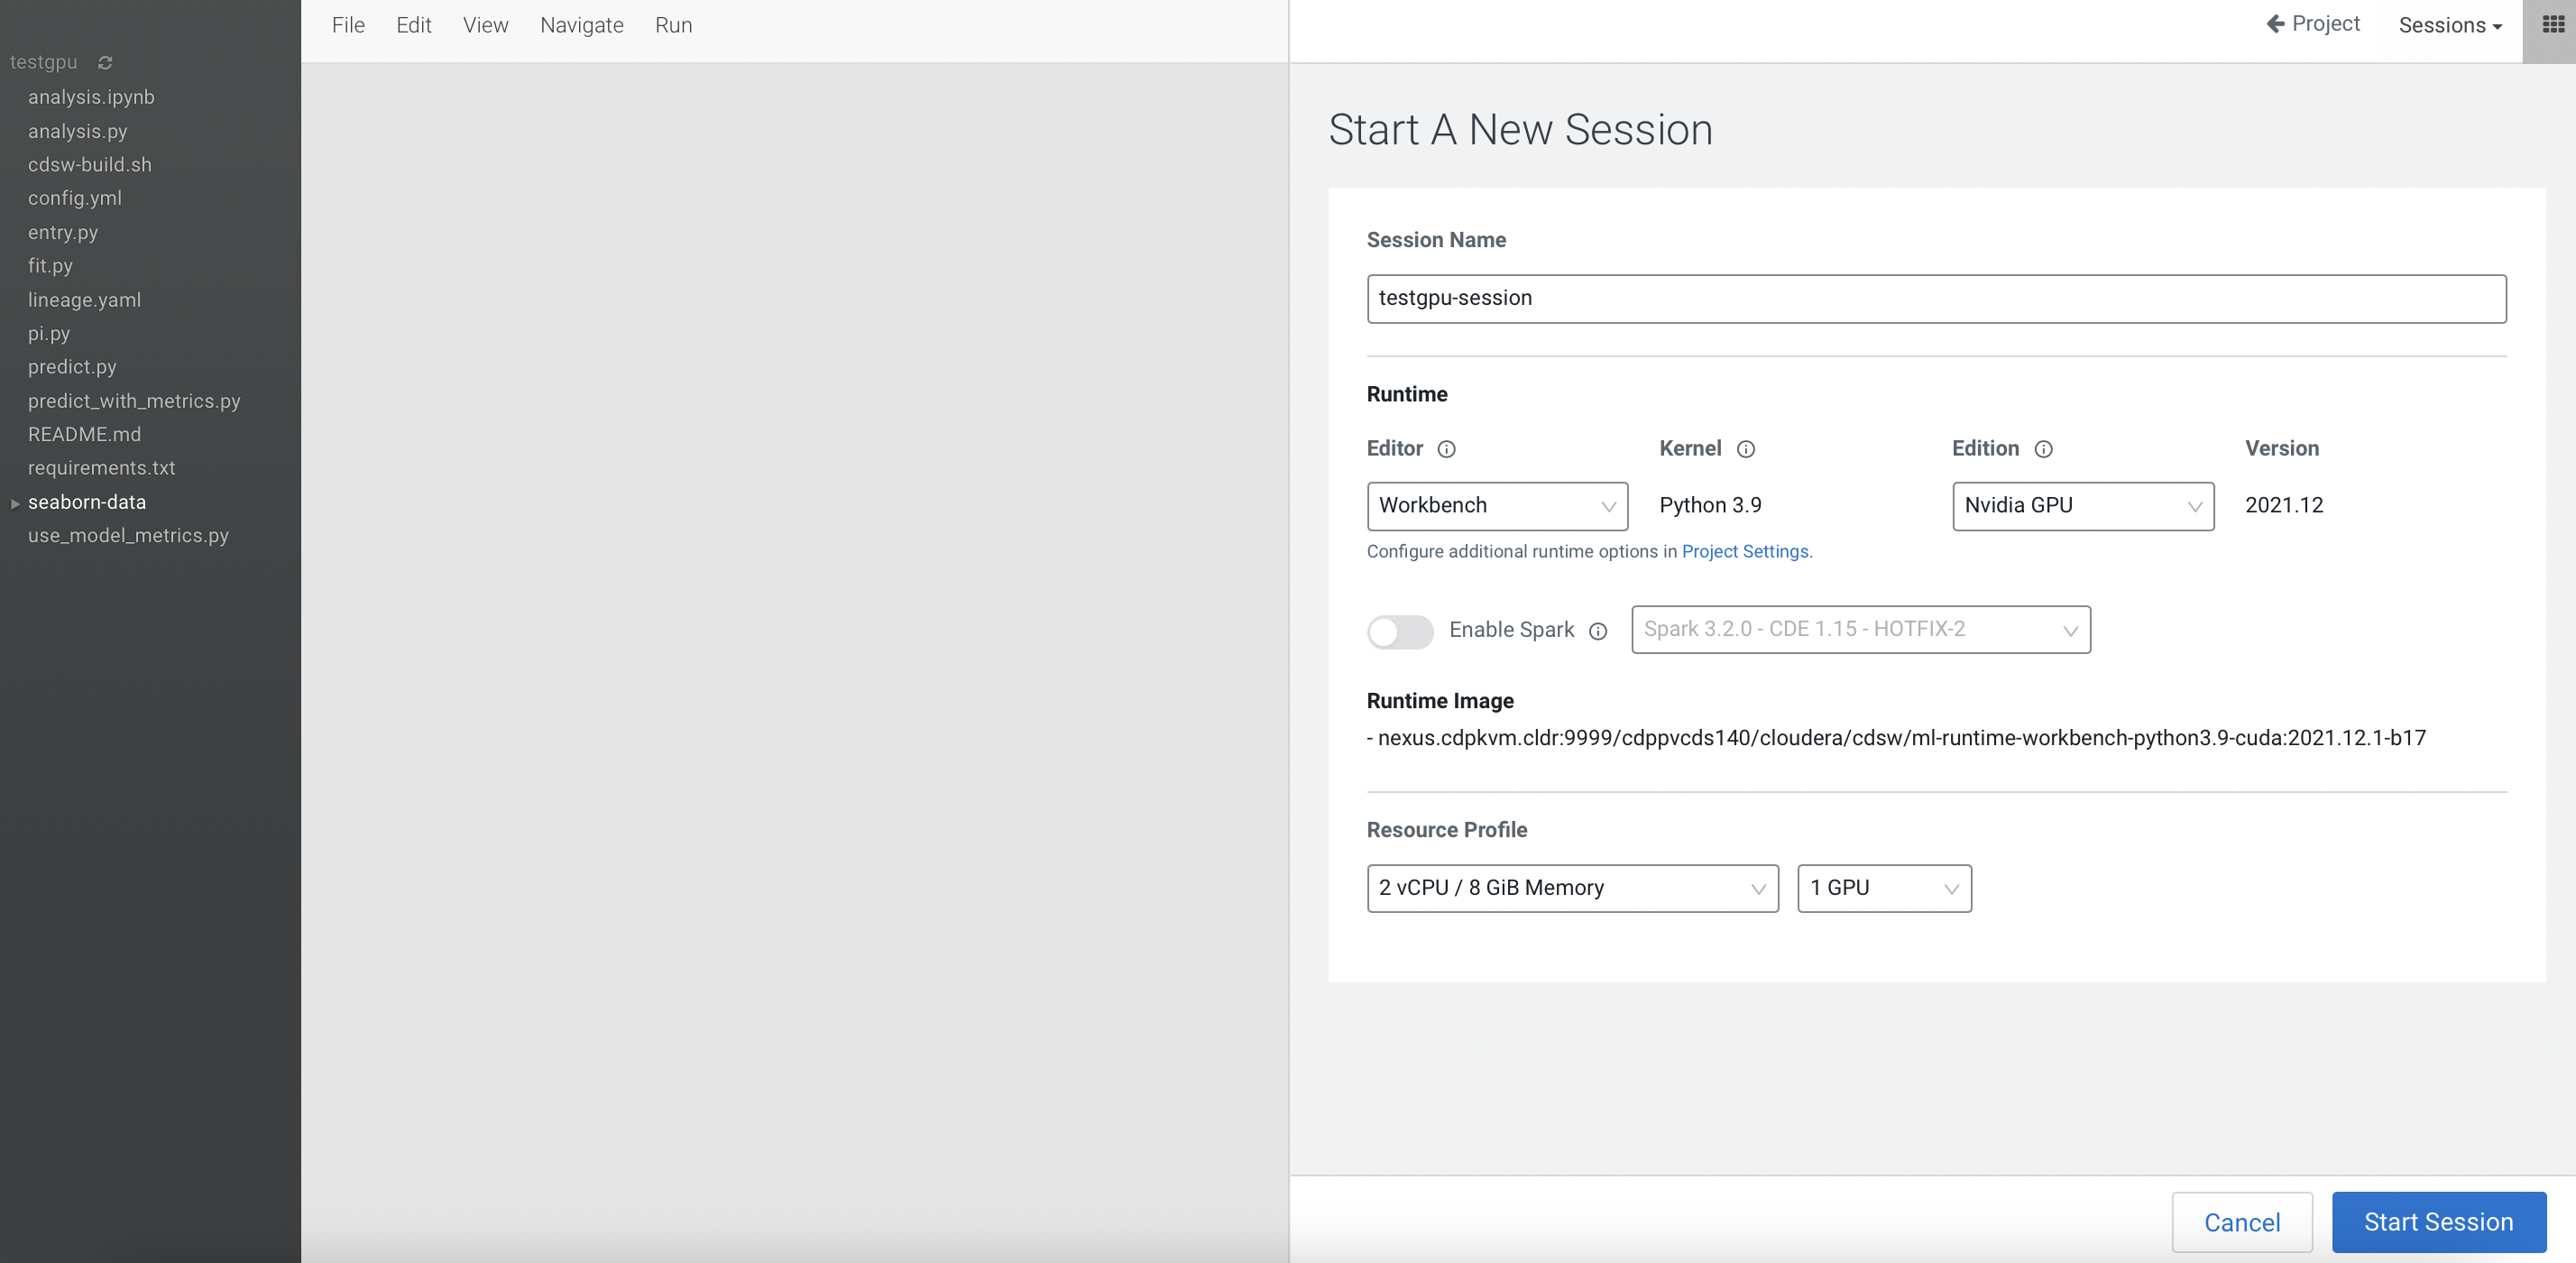Open the Run menu
Viewport: 2576px width, 1263px height.
tap(673, 25)
